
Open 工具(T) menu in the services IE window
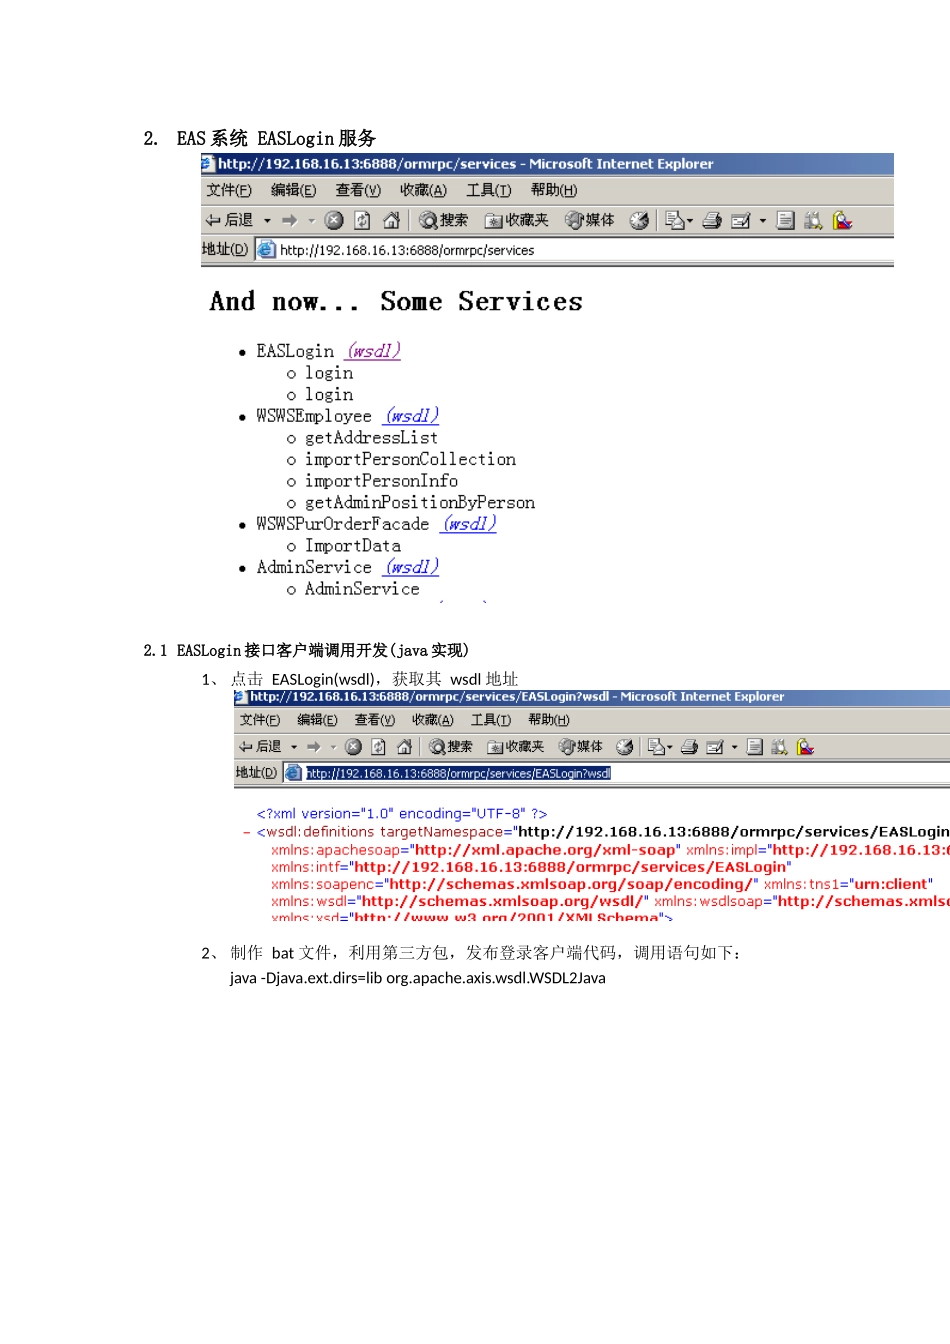[489, 190]
